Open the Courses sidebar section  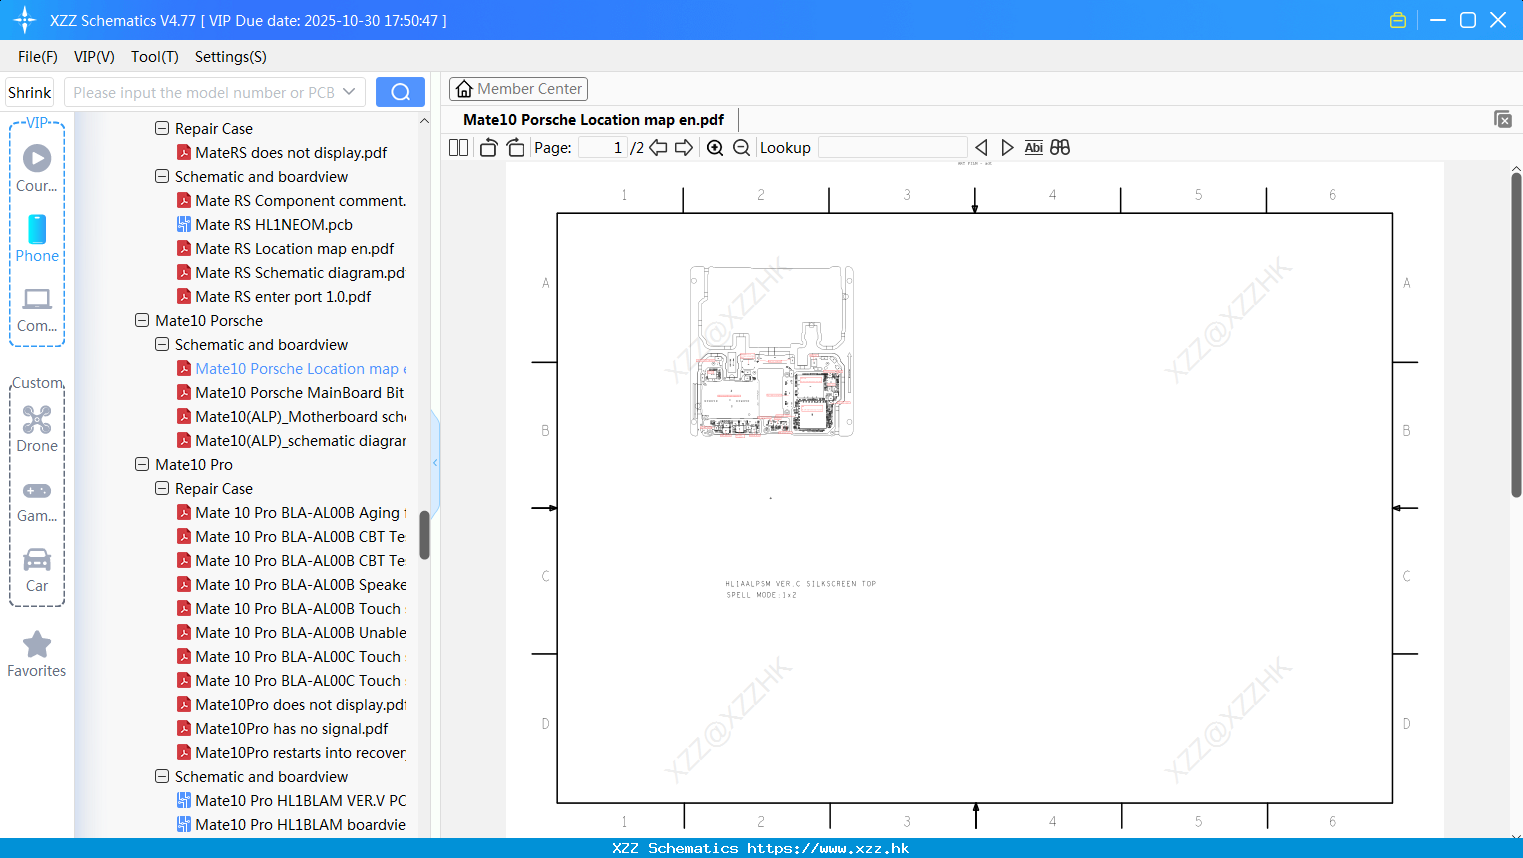pos(37,168)
